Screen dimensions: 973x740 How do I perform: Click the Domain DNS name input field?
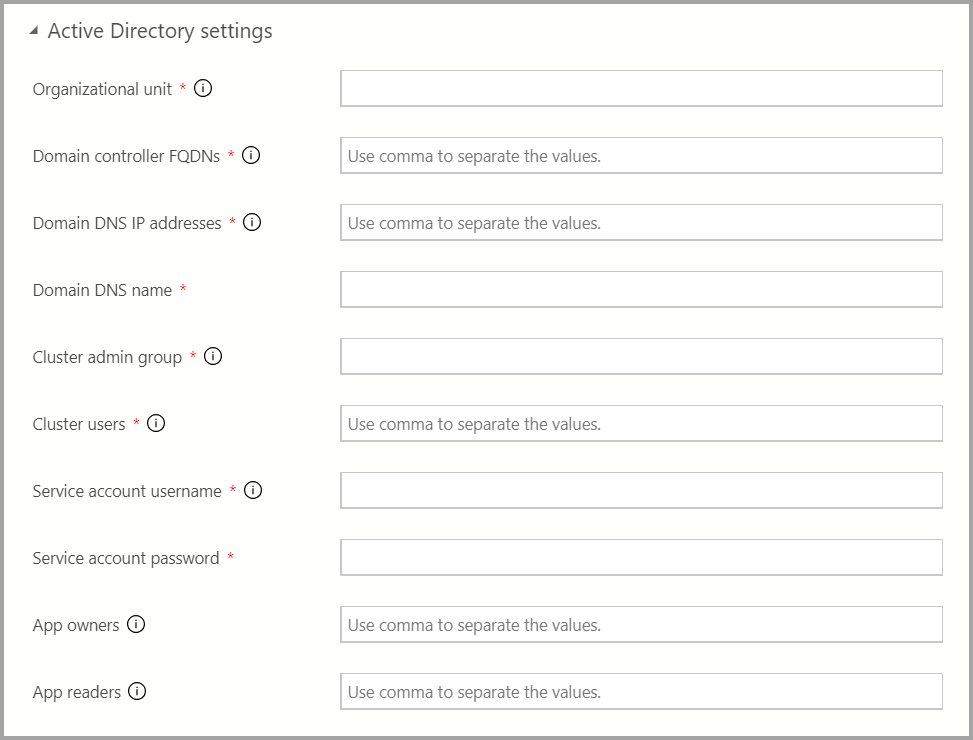(x=641, y=289)
